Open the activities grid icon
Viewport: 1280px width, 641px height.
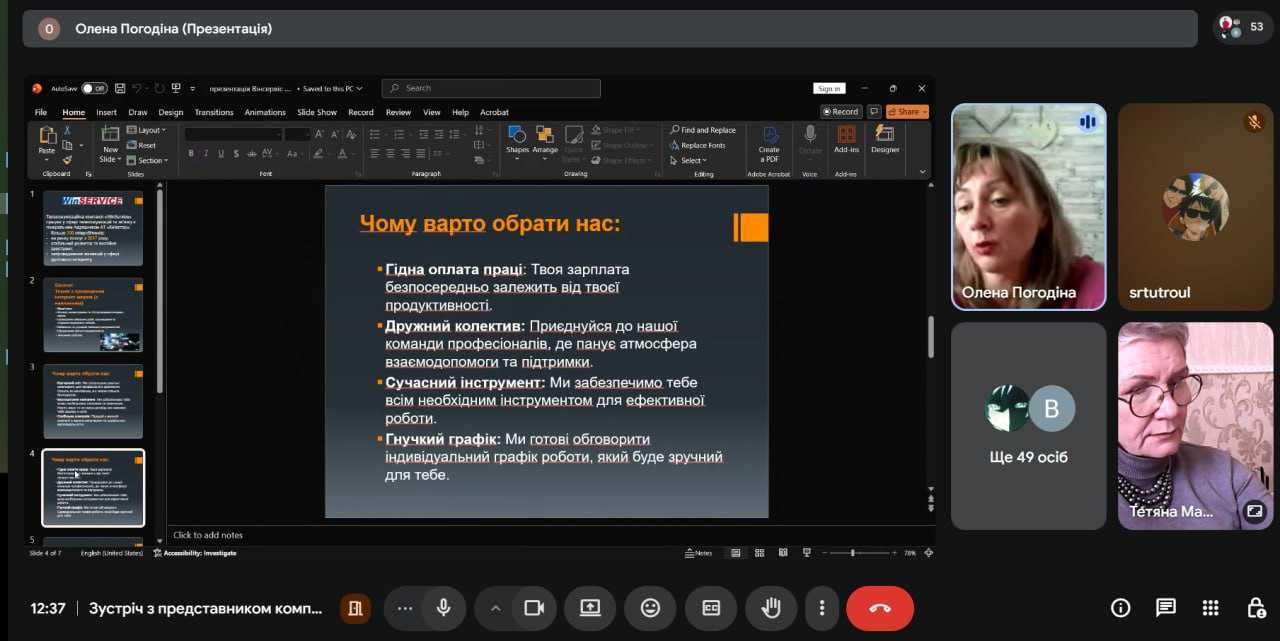[x=1211, y=608]
